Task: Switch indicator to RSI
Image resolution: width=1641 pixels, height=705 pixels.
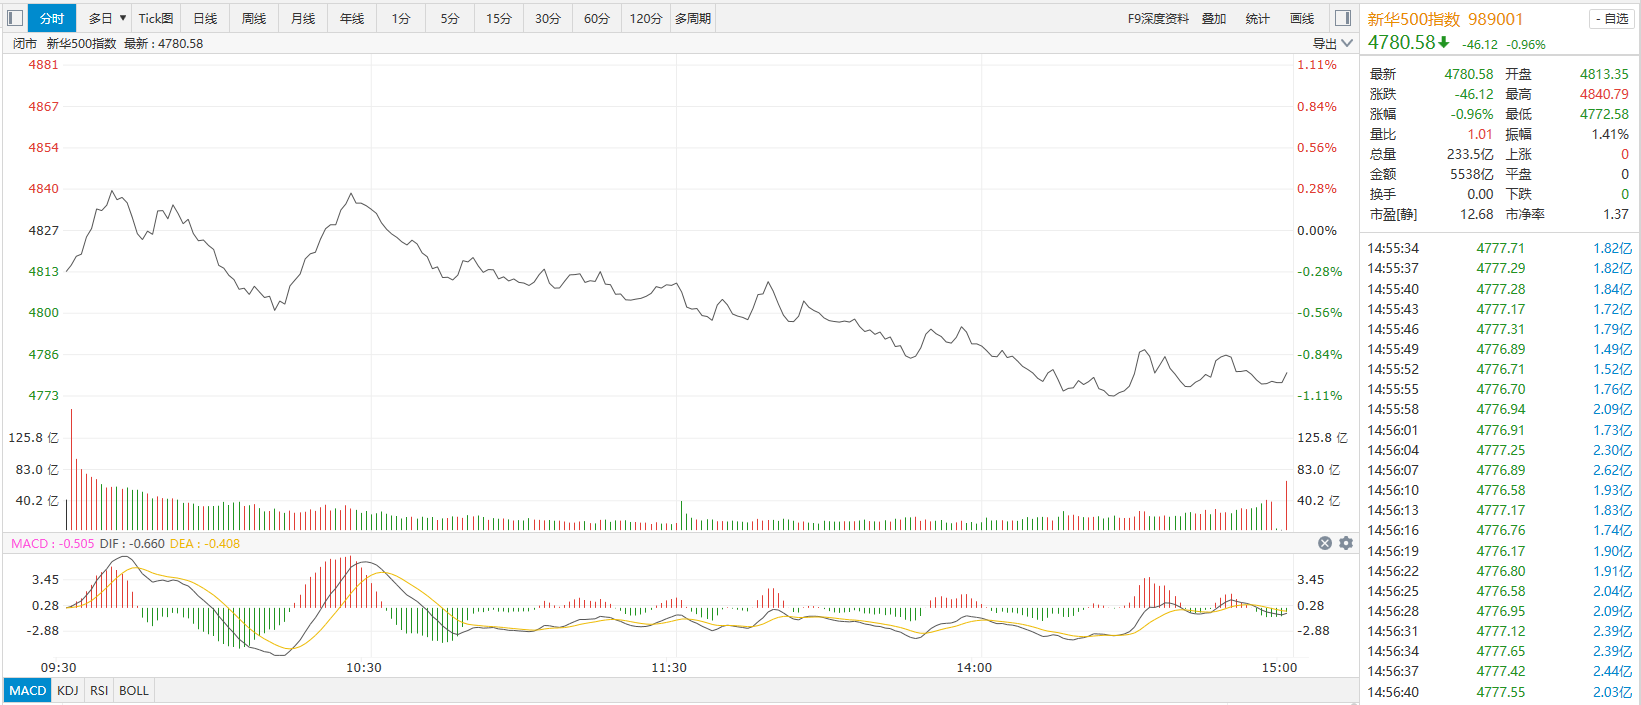Action: [x=99, y=690]
